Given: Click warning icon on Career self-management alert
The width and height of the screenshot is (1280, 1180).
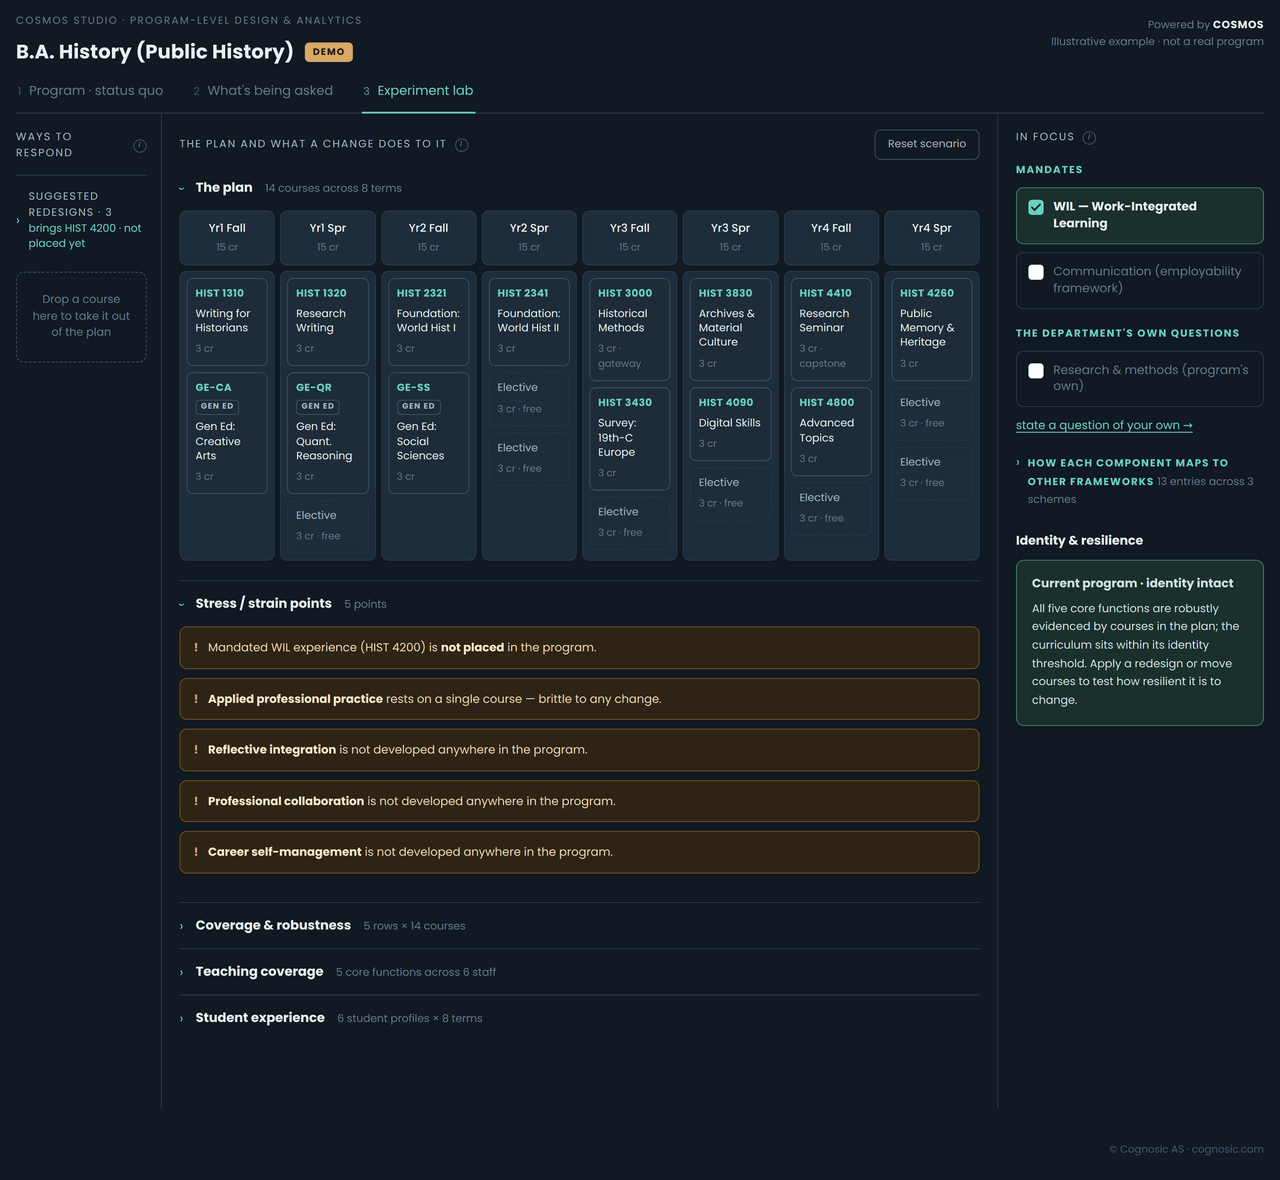Looking at the screenshot, I should [x=196, y=852].
